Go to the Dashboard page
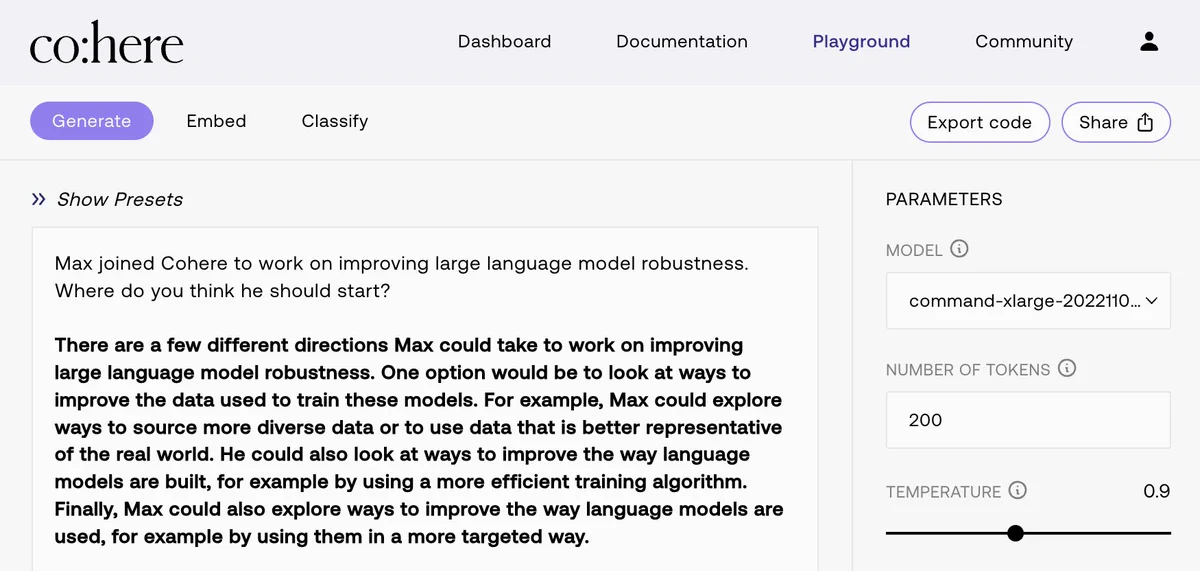1200x571 pixels. [x=504, y=41]
